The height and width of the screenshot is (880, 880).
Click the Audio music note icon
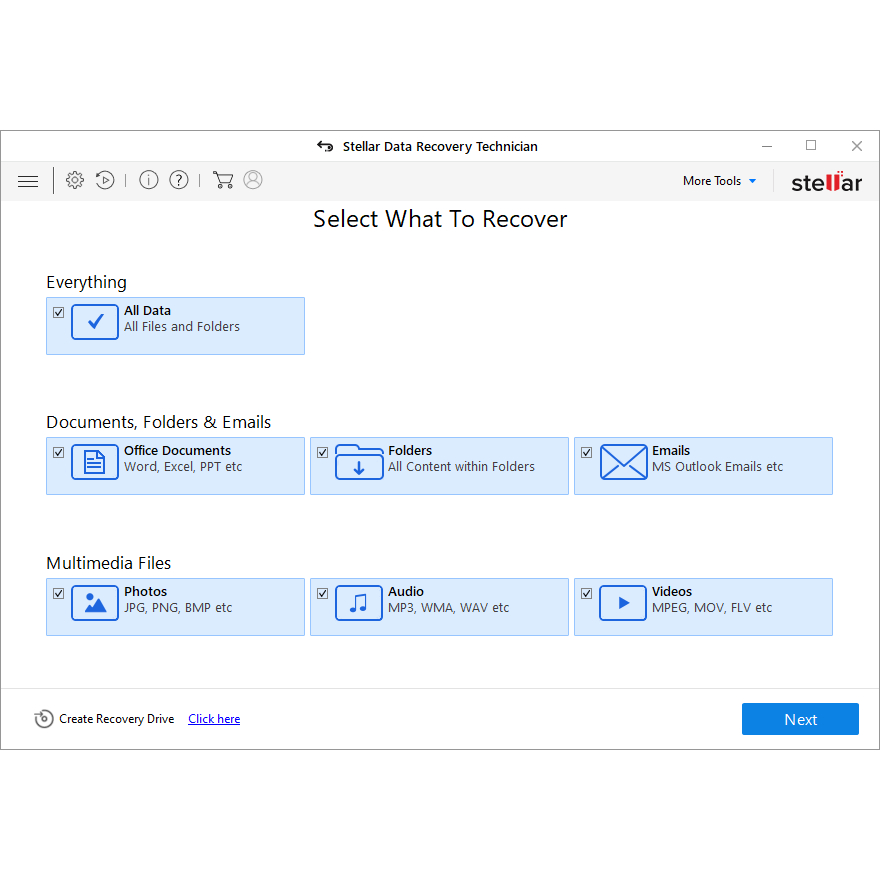[359, 603]
